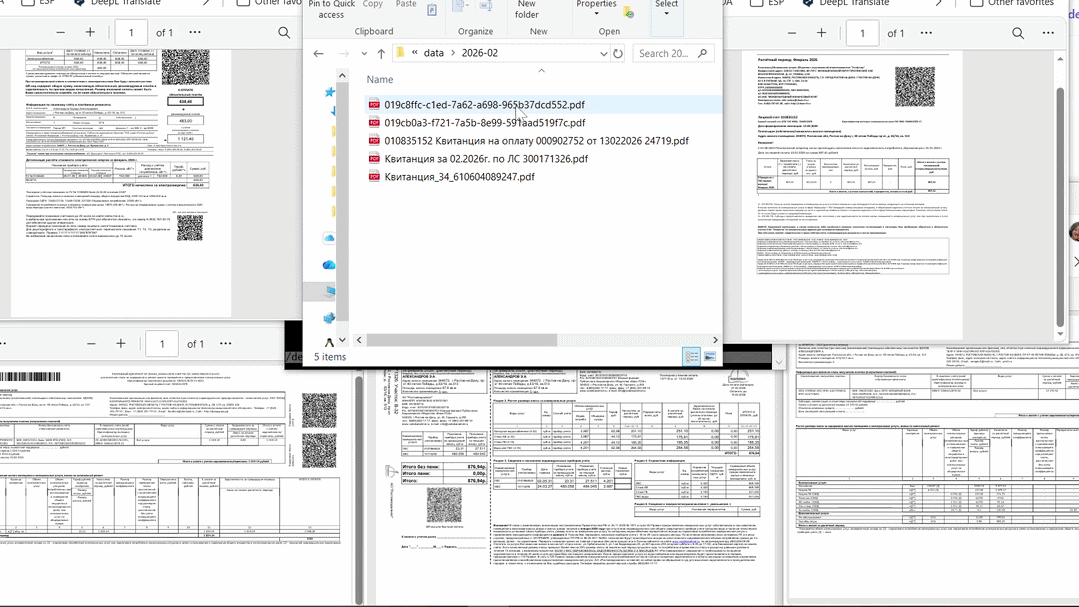Open blue OneDrive cloud in navigation pane
Screen dimensions: 1079x607
pyautogui.click(x=329, y=265)
